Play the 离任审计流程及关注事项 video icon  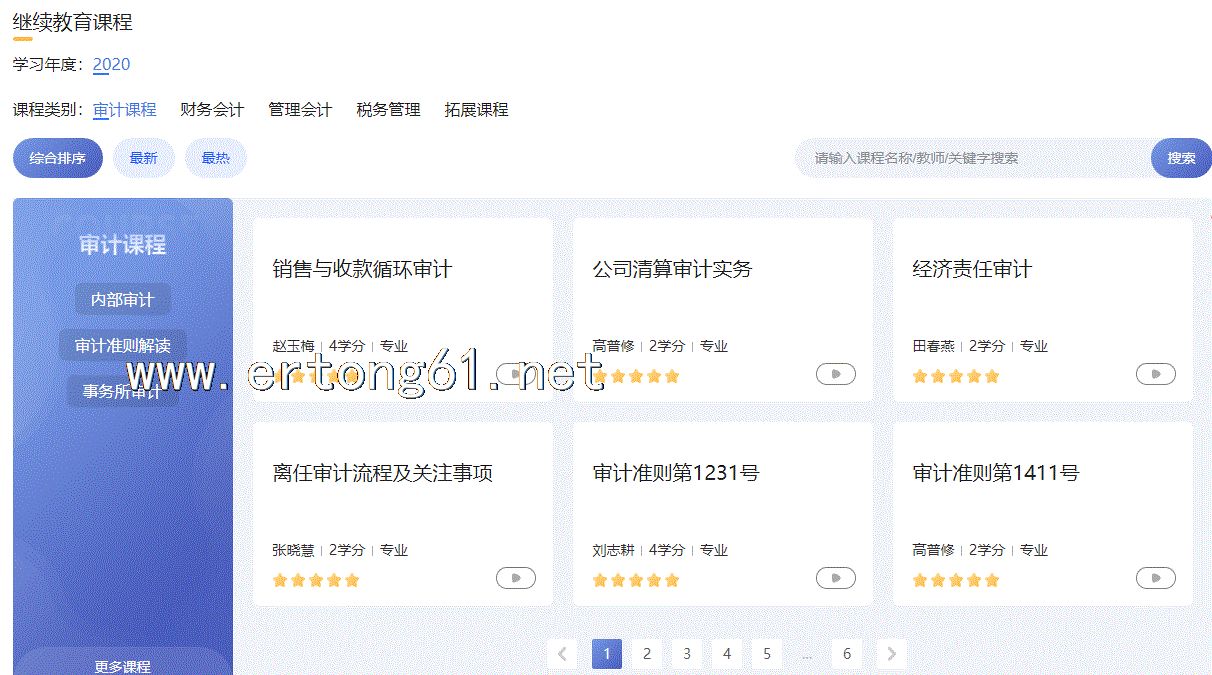[x=515, y=578]
